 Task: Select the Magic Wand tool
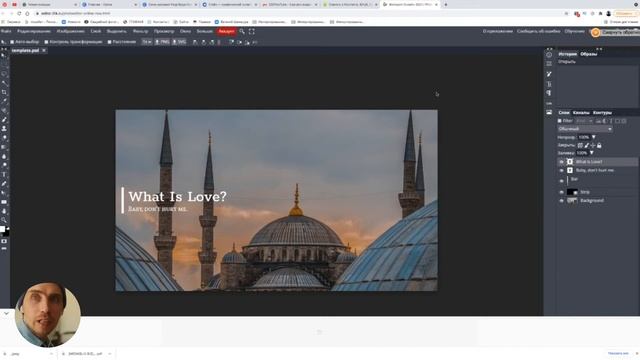pyautogui.click(x=4, y=83)
